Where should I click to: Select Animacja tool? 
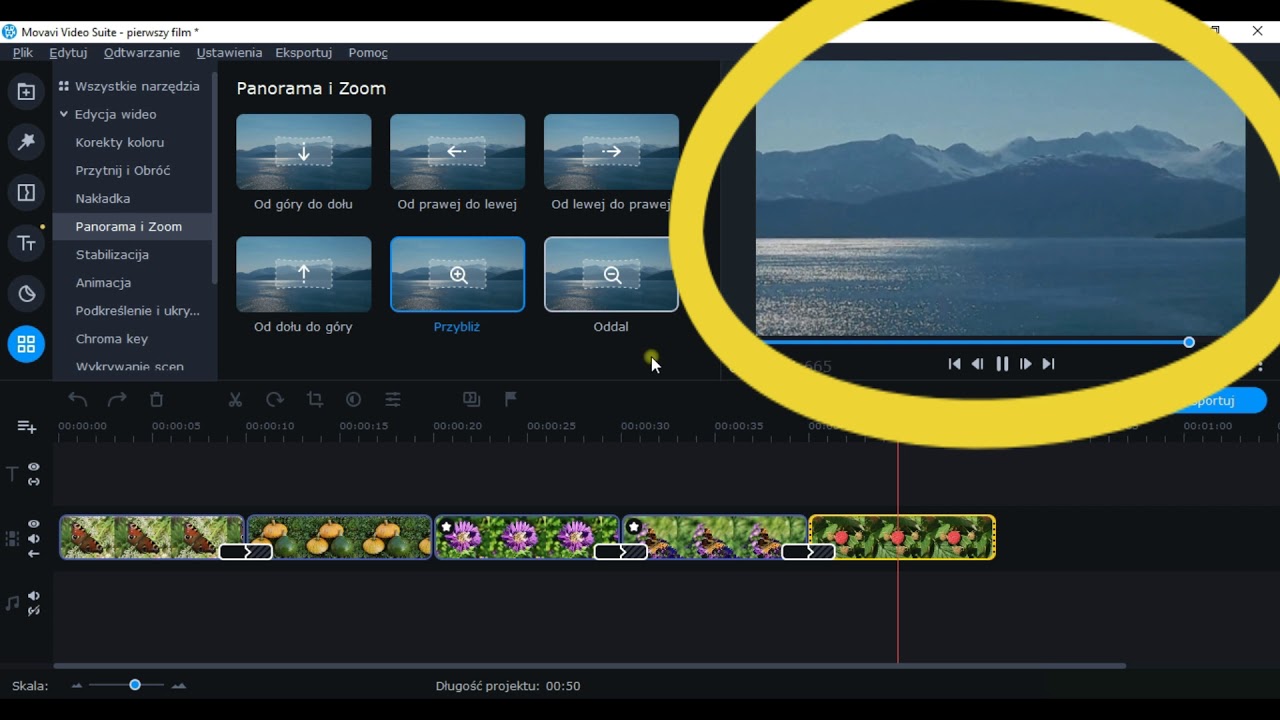103,282
